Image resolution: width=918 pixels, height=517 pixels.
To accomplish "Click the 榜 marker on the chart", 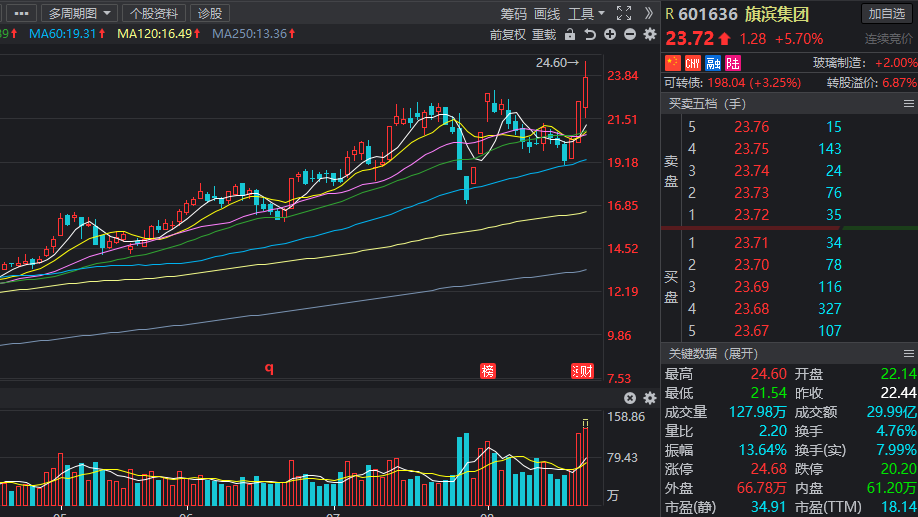I will 488,371.
